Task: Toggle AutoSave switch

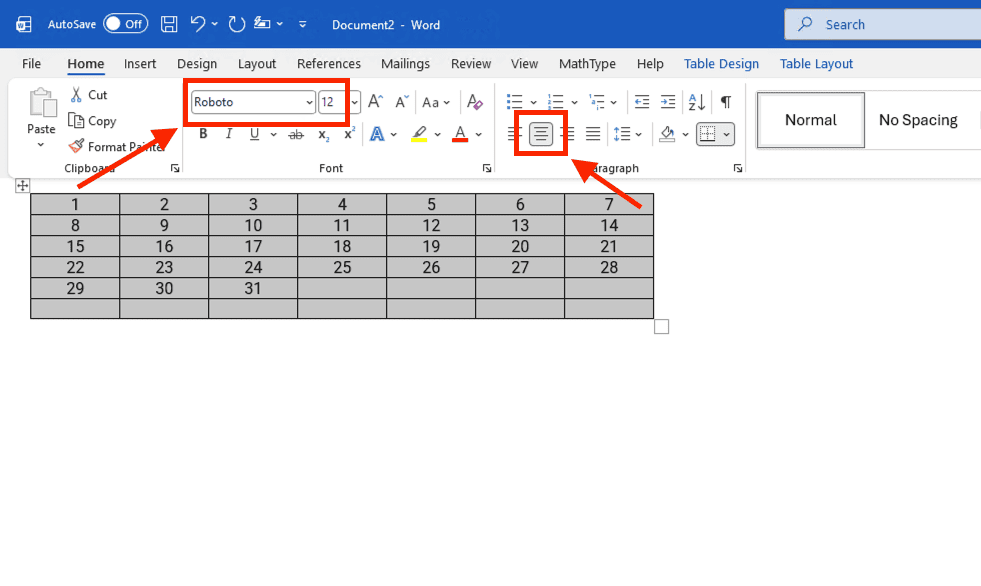Action: coord(125,24)
